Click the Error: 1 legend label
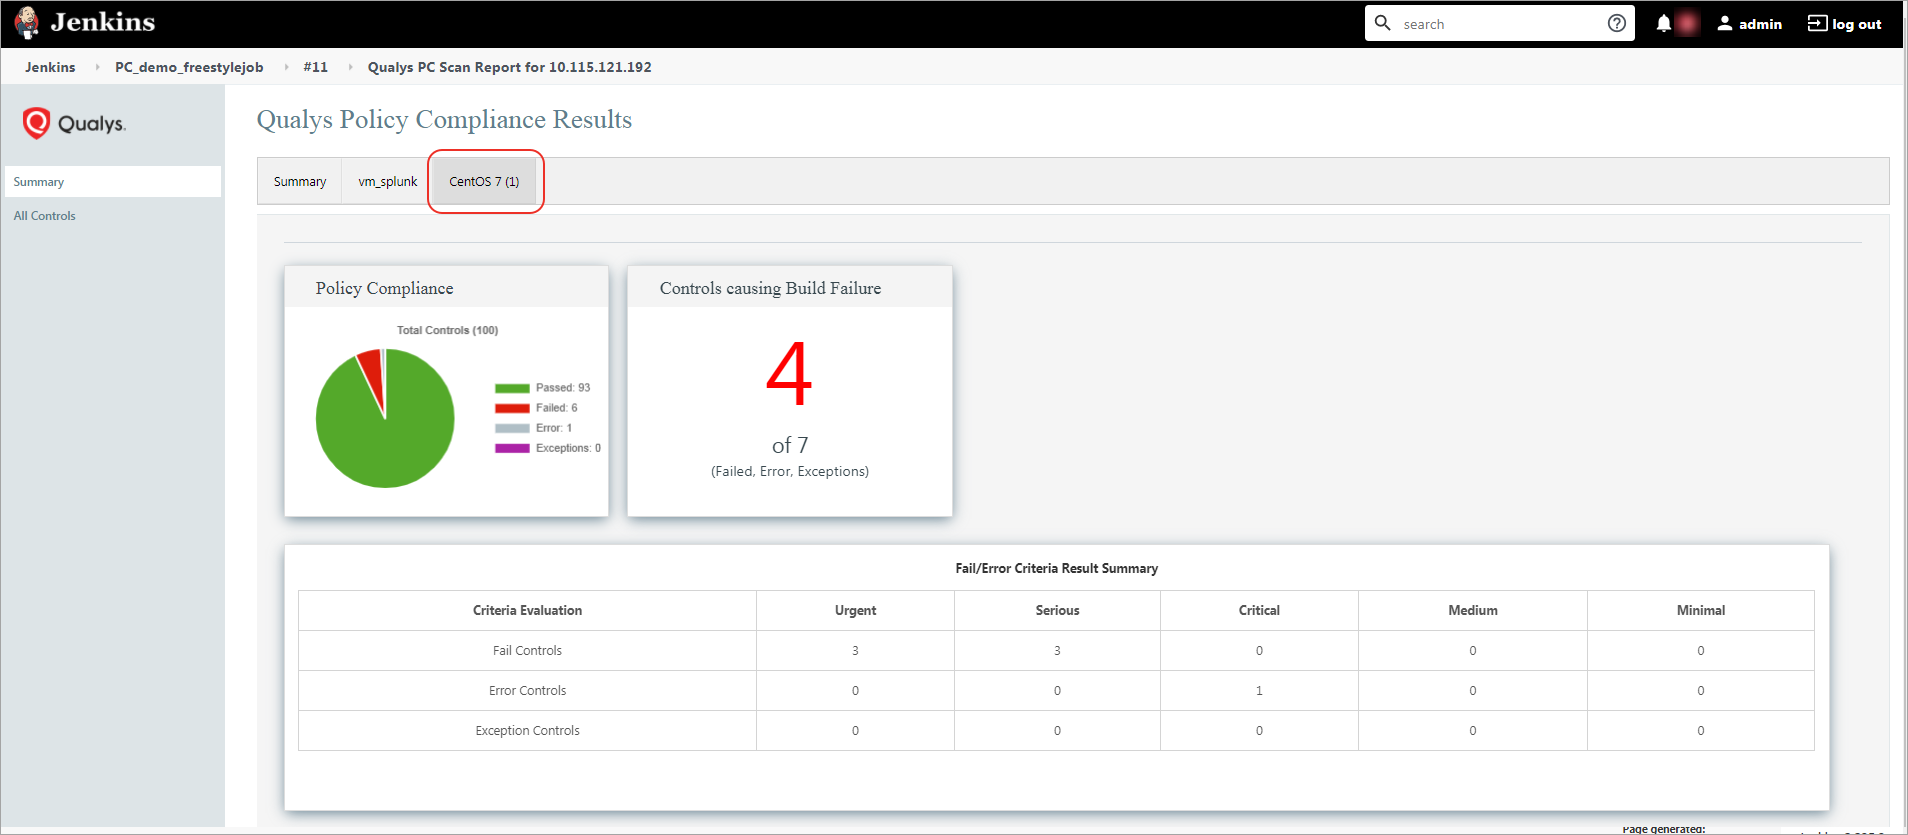The width and height of the screenshot is (1908, 835). pos(554,428)
